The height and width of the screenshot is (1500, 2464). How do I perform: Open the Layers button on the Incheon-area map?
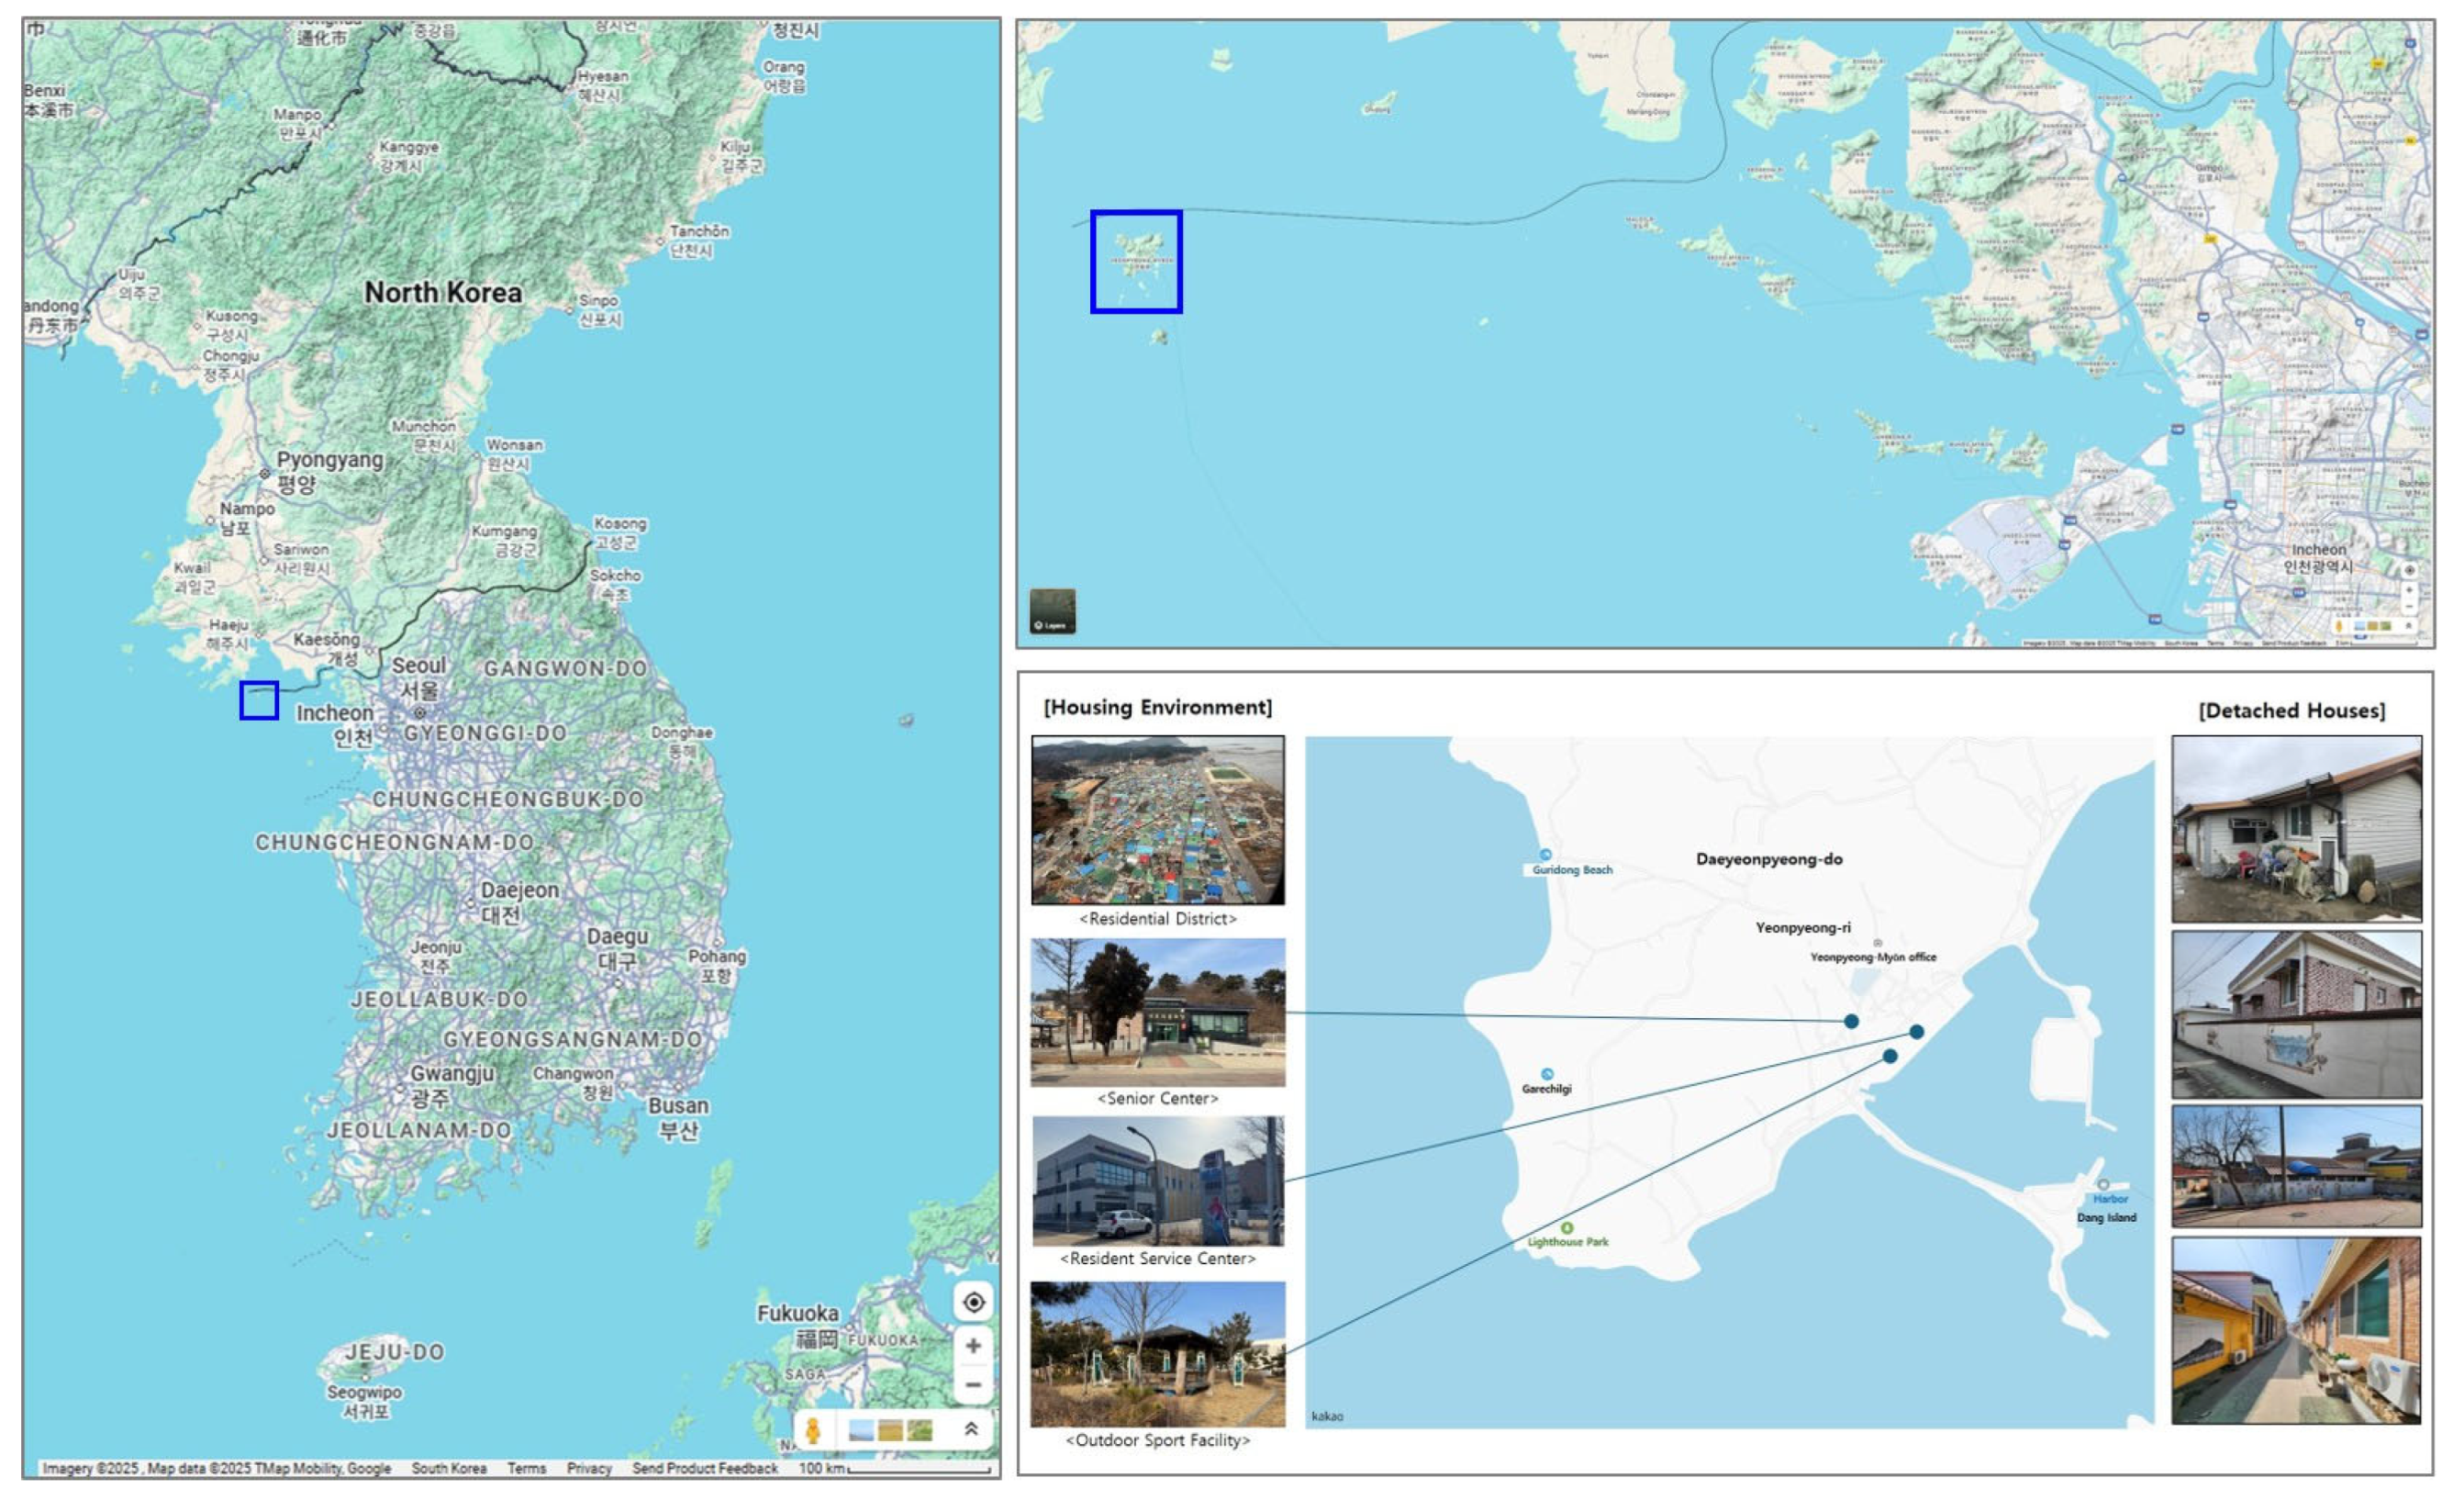[1053, 611]
